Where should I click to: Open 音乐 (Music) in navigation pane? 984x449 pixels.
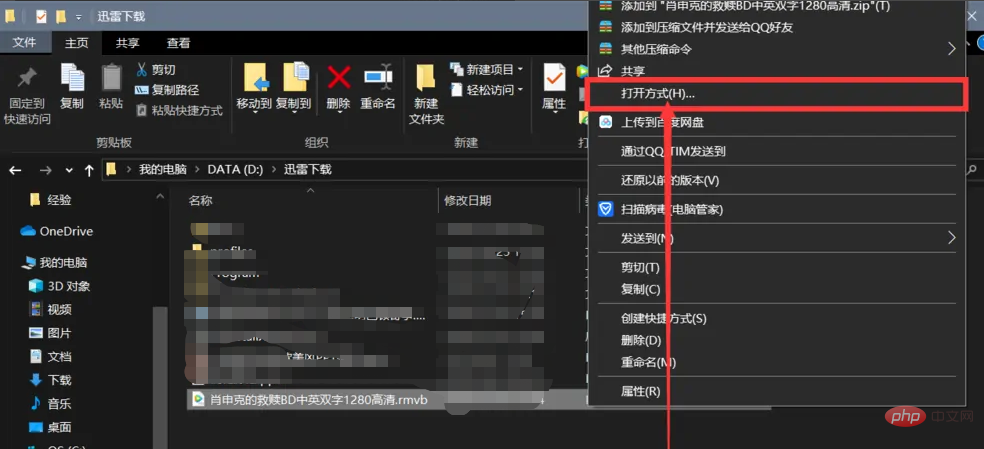51,404
